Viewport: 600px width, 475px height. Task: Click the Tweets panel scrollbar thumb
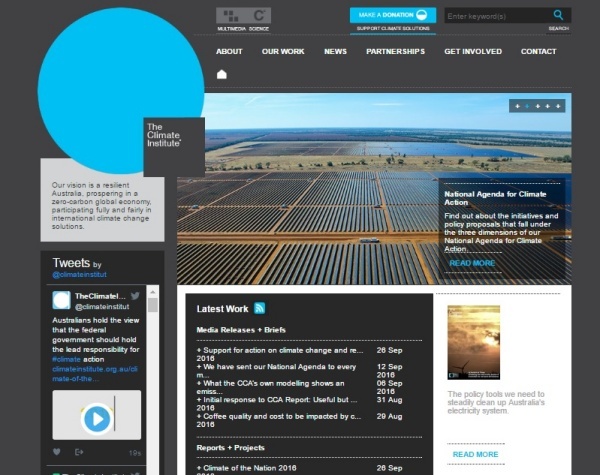pos(153,305)
